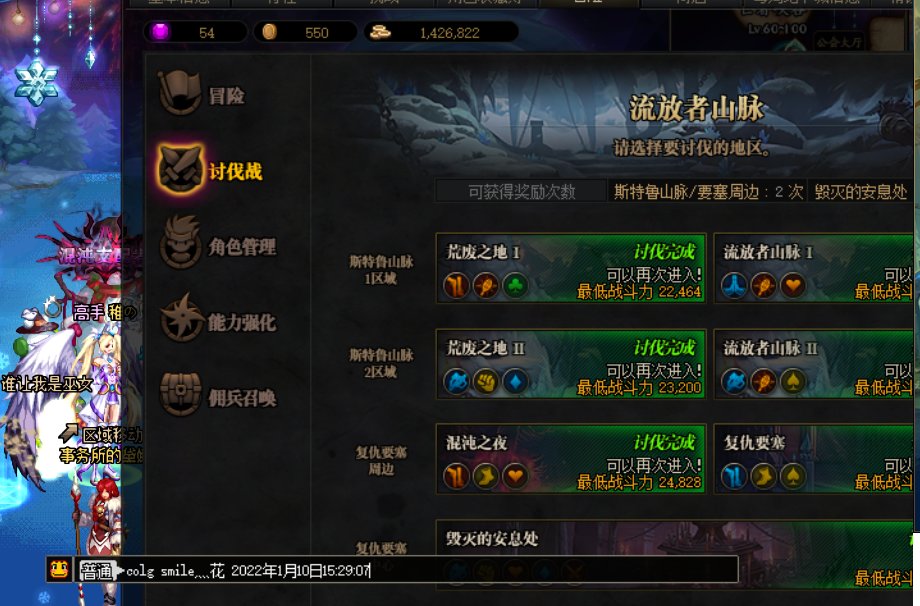Click the 区域移动 area move arrow
The height and width of the screenshot is (606, 920).
pos(69,432)
